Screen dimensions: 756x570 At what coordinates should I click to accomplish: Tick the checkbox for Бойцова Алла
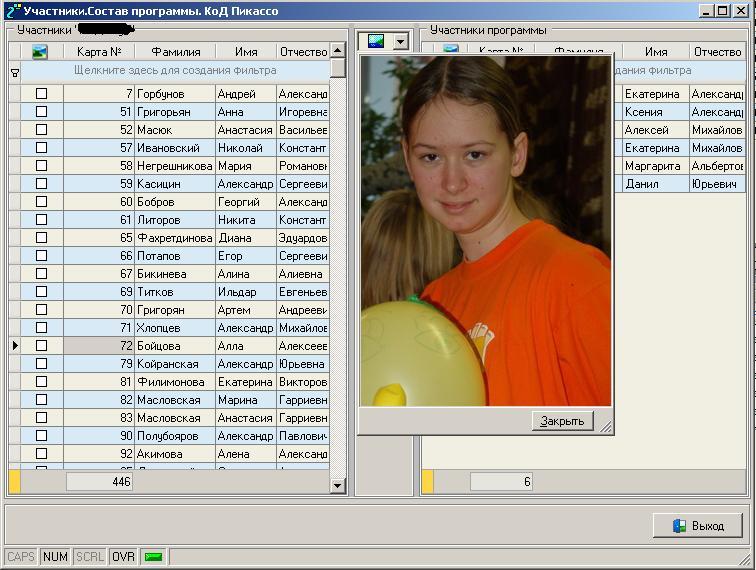[x=41, y=345]
